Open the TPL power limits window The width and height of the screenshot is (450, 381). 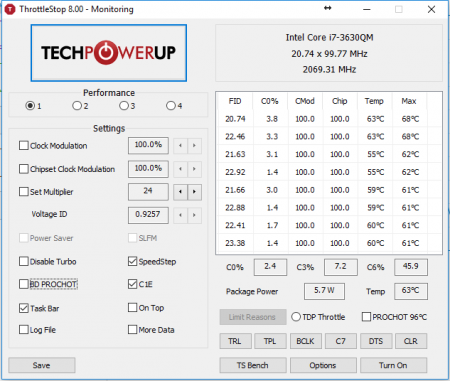pyautogui.click(x=270, y=341)
